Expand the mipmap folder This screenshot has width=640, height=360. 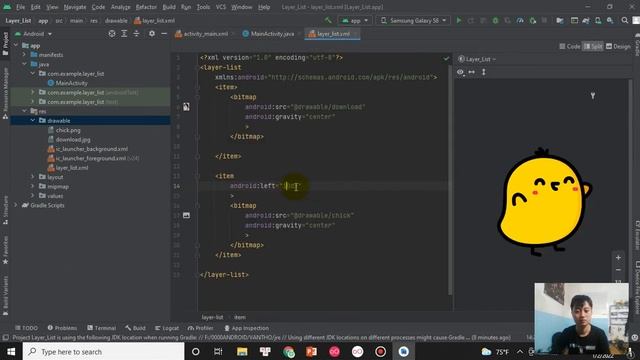click(33, 186)
